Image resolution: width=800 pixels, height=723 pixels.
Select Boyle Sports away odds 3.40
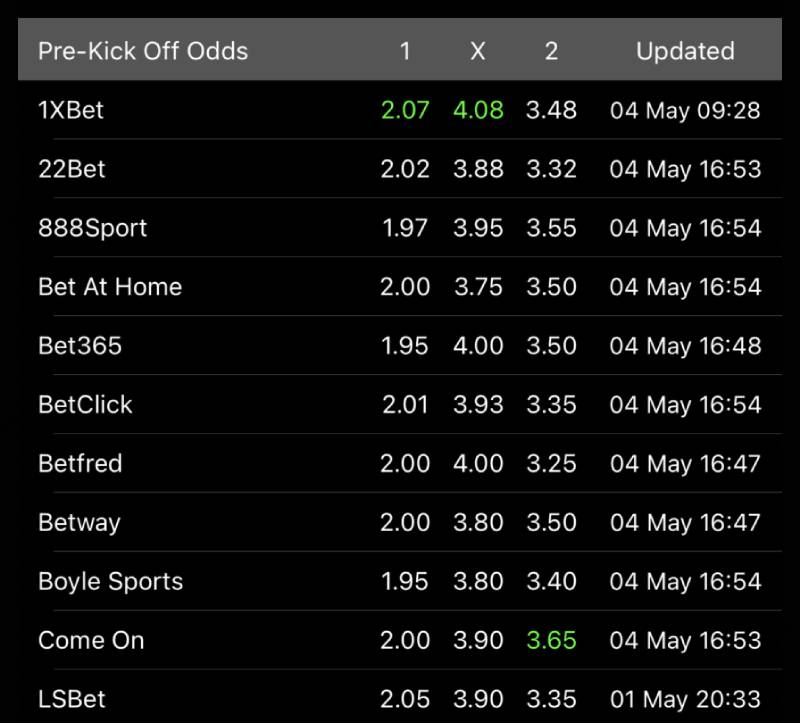pyautogui.click(x=552, y=581)
